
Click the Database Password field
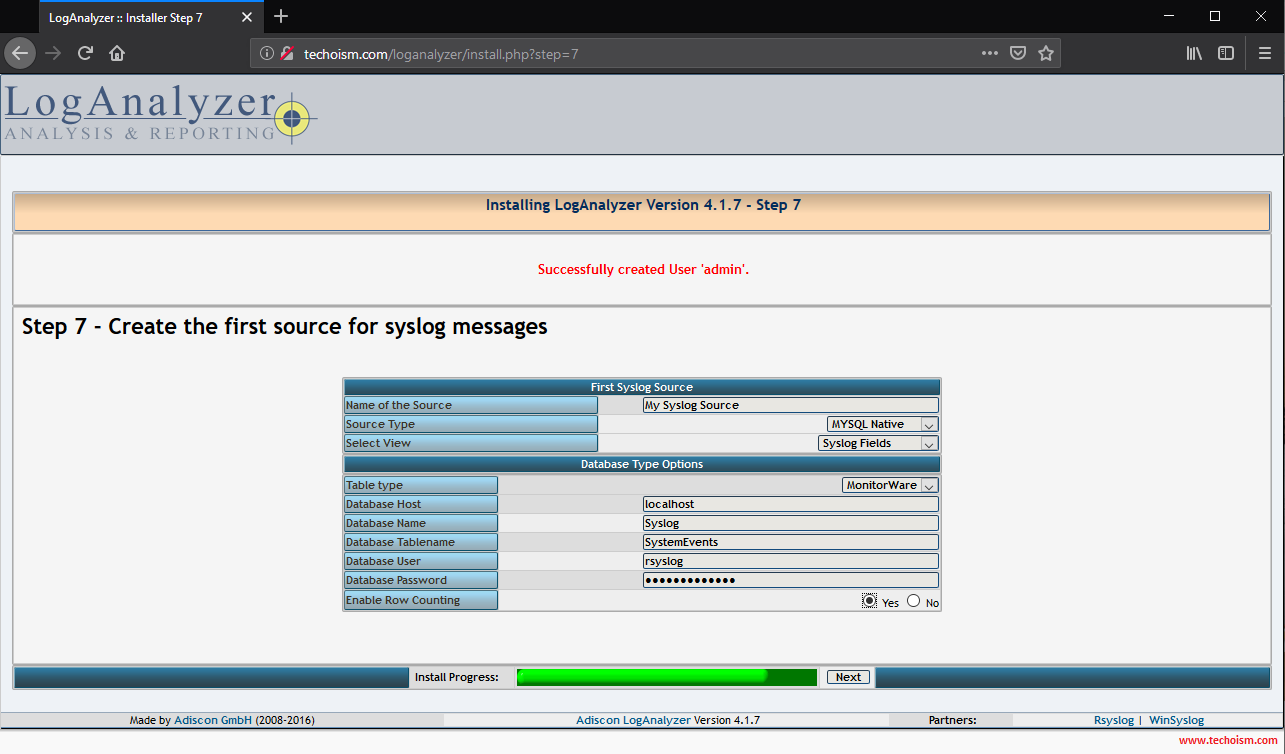pos(791,580)
